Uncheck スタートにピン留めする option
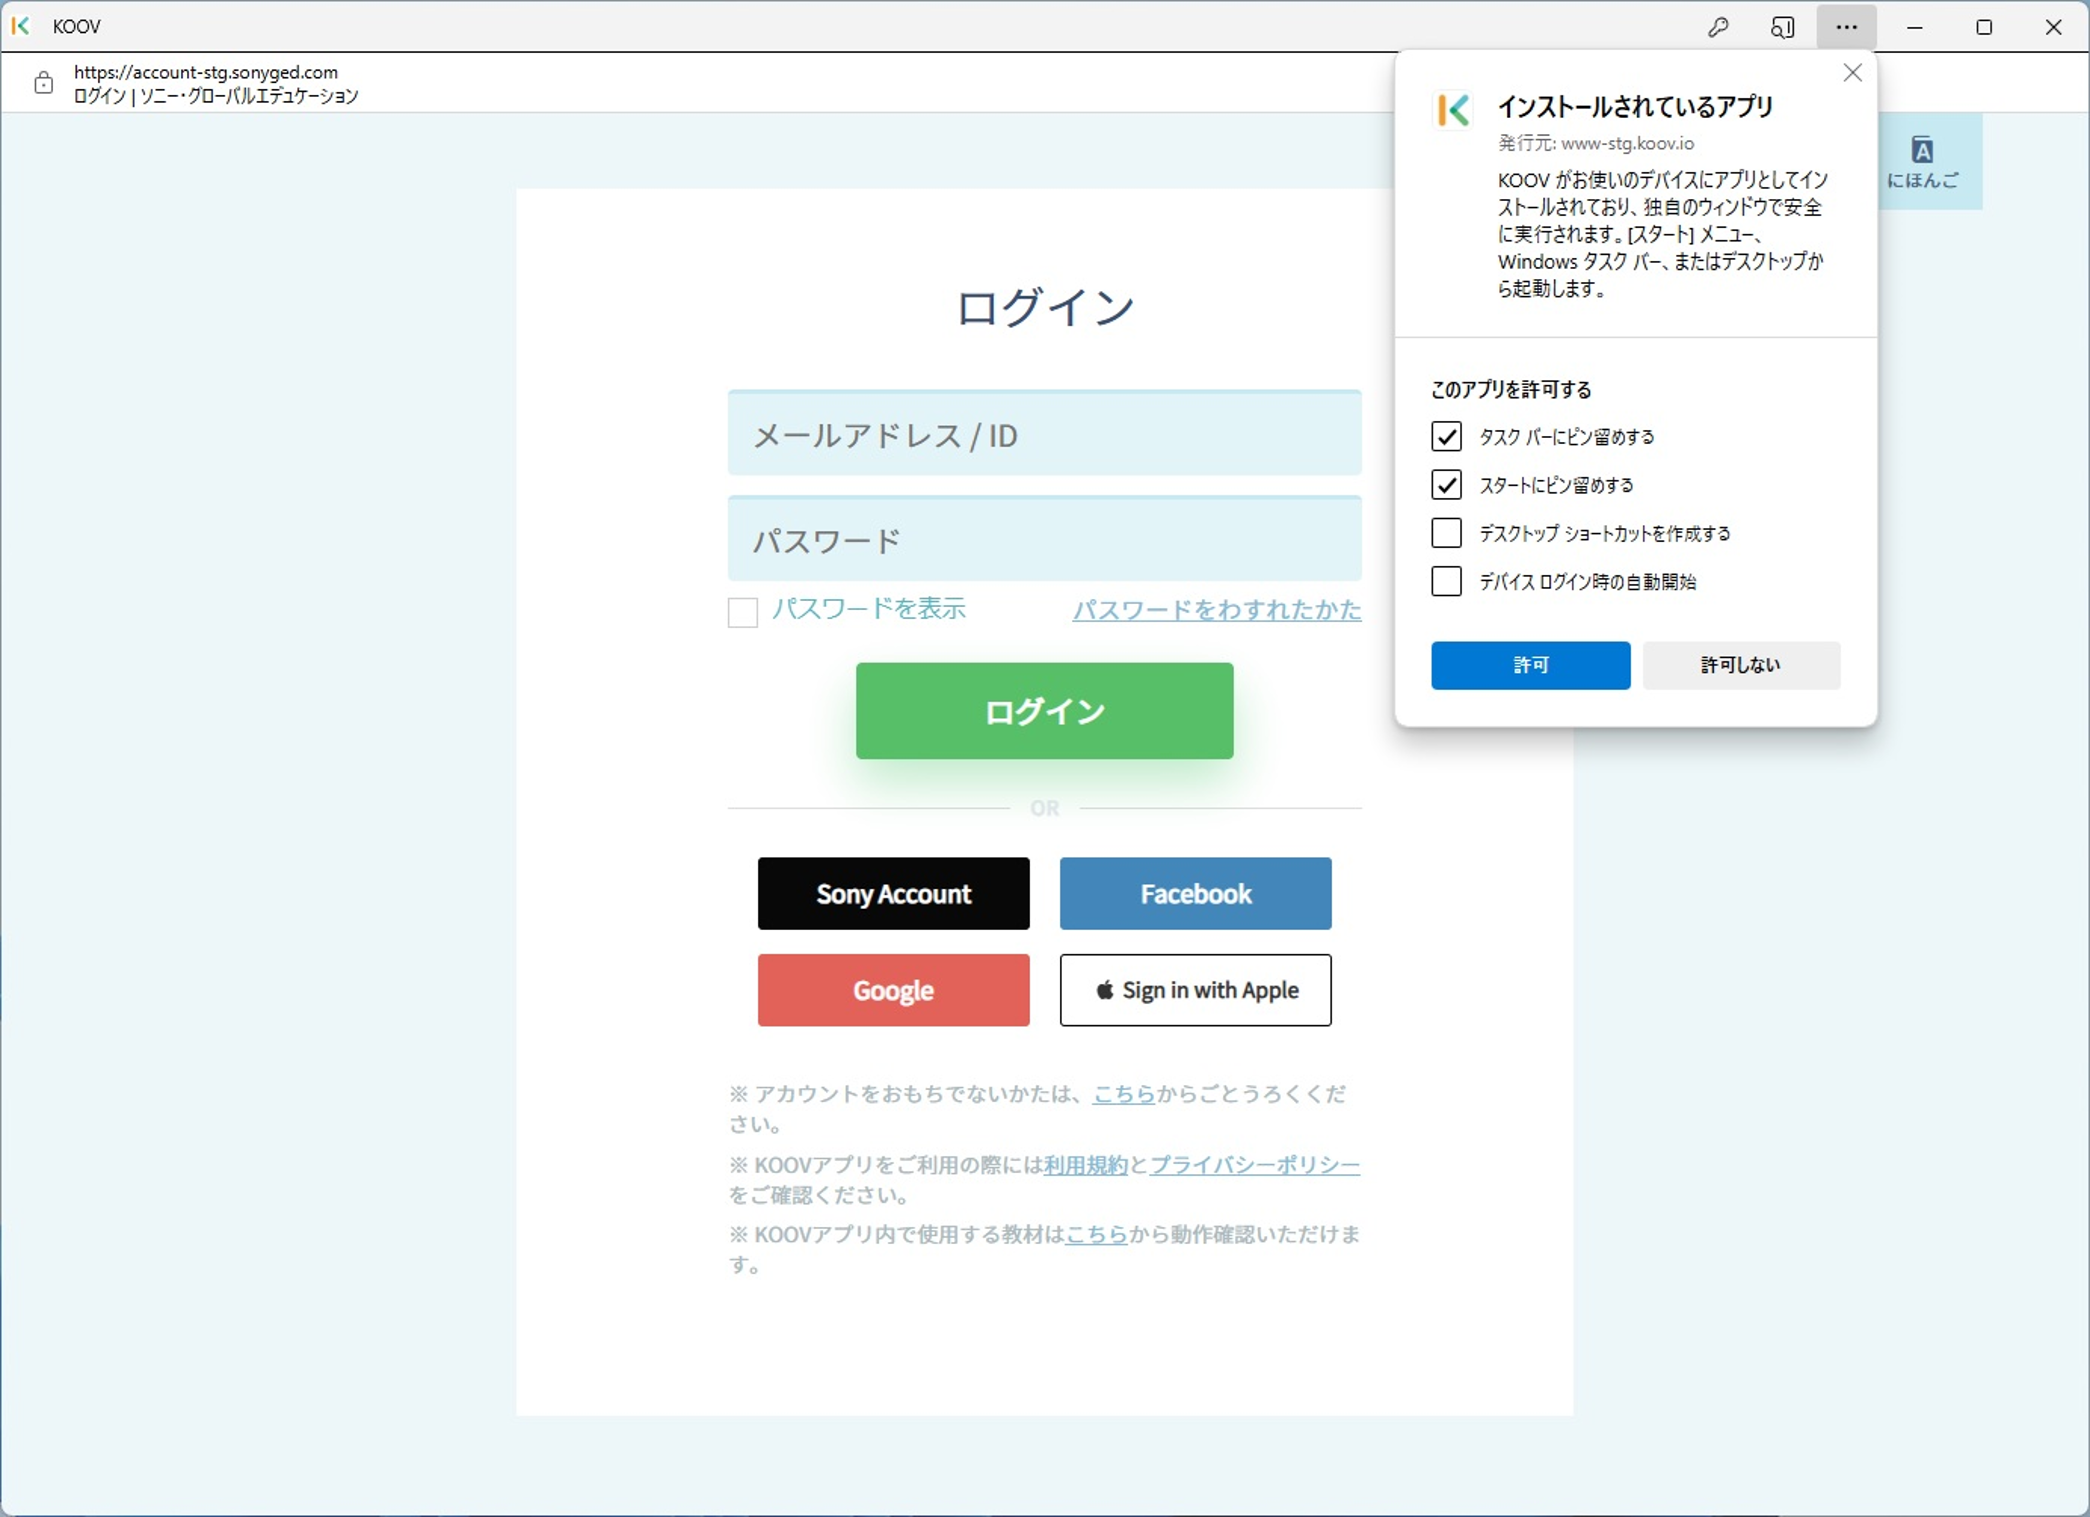This screenshot has width=2090, height=1517. [1446, 485]
